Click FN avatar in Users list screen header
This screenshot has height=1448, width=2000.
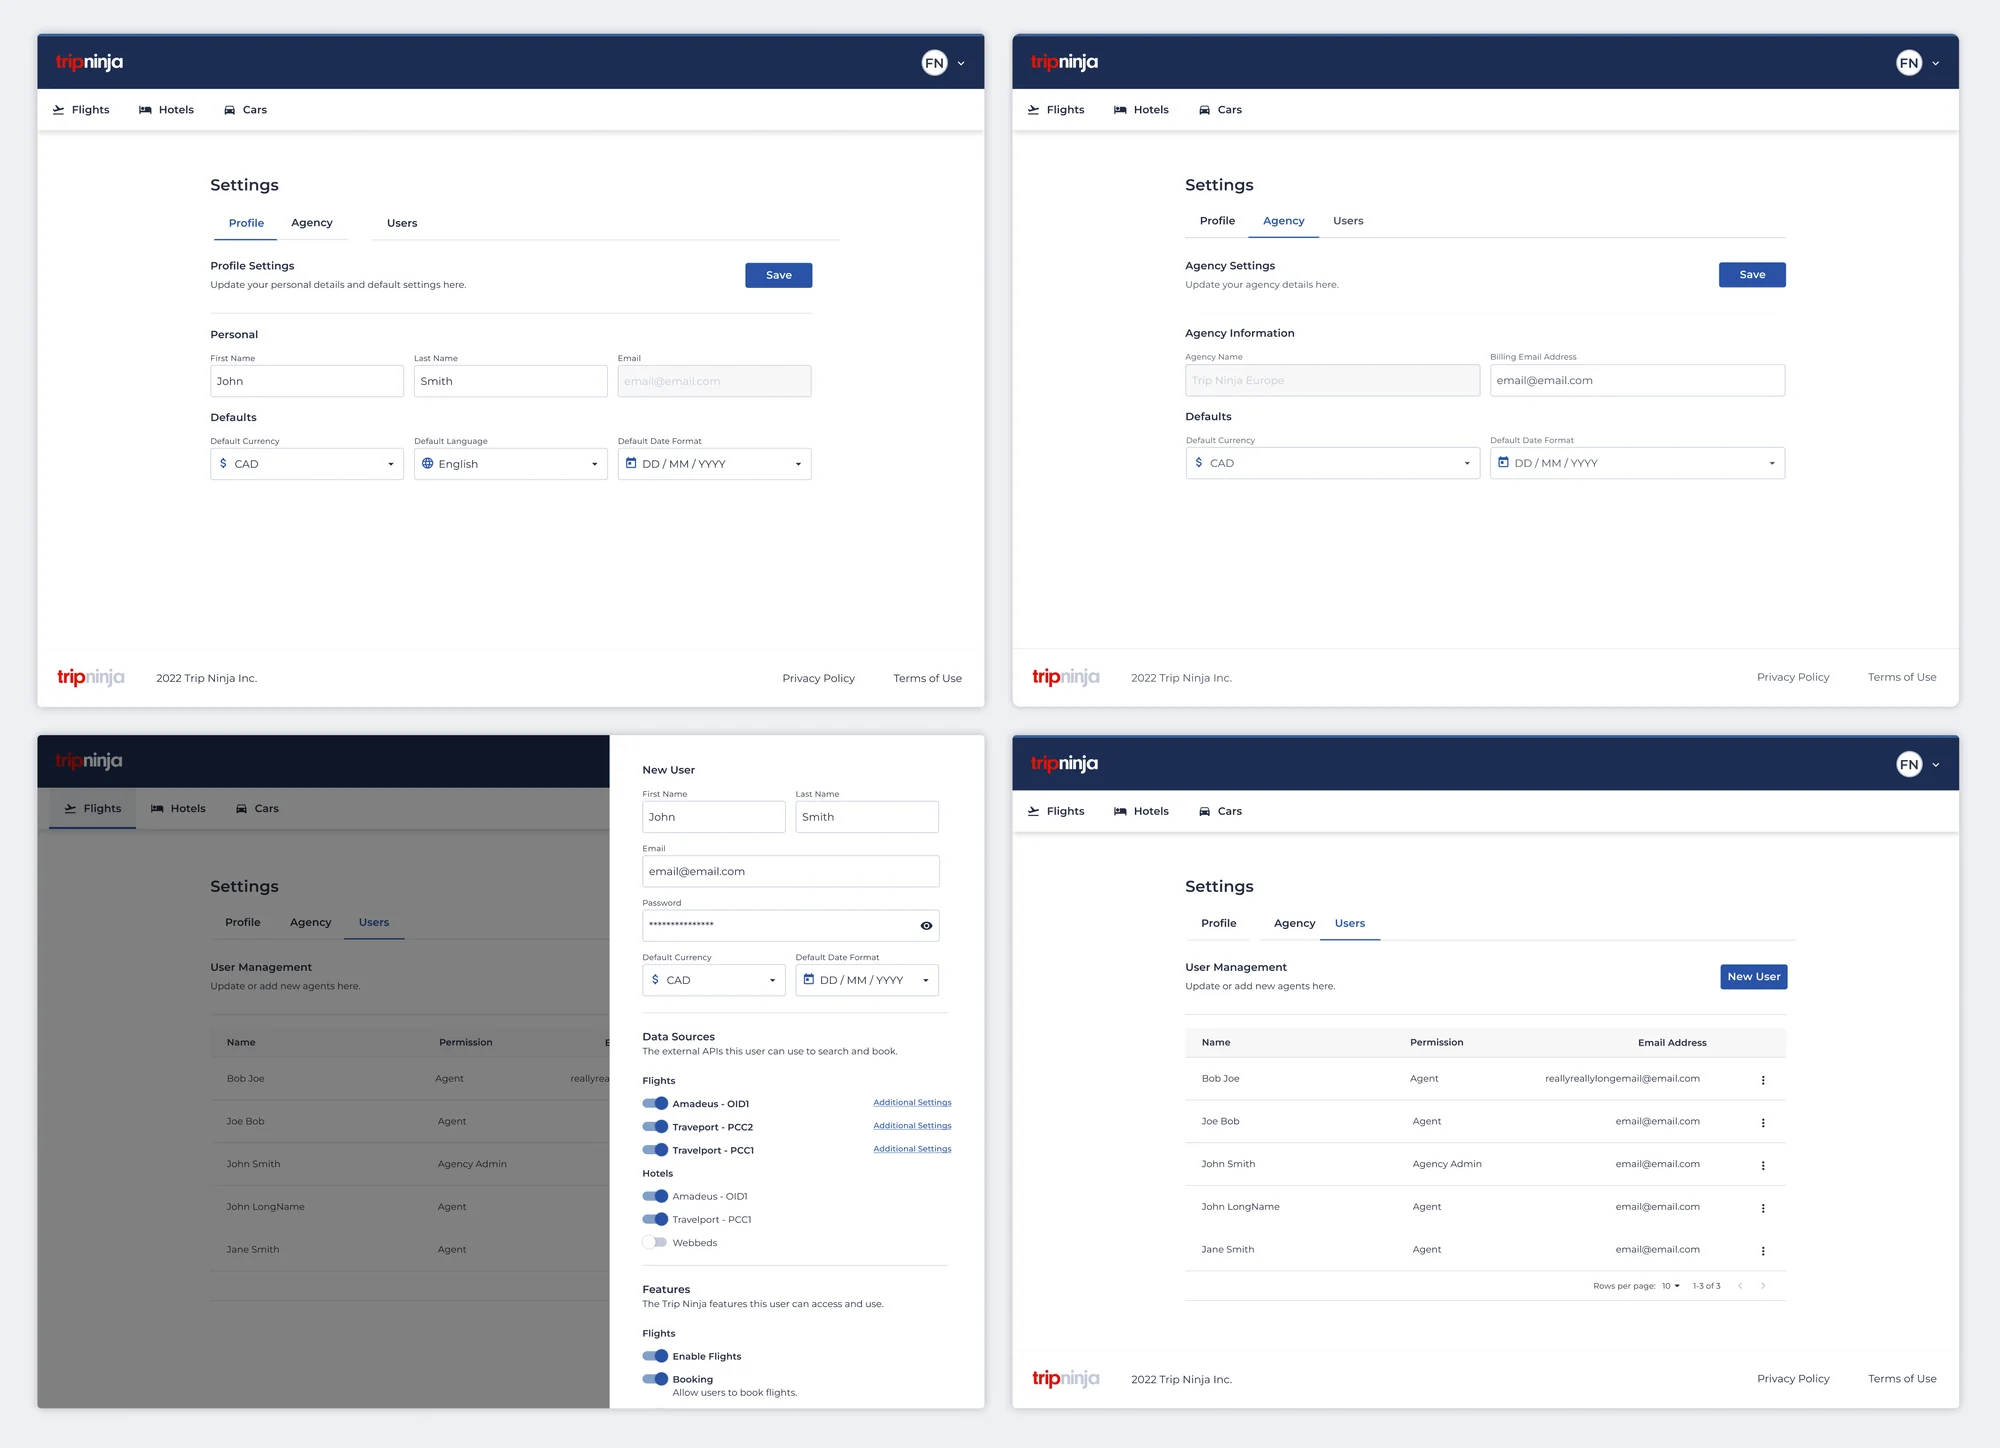(x=1909, y=765)
